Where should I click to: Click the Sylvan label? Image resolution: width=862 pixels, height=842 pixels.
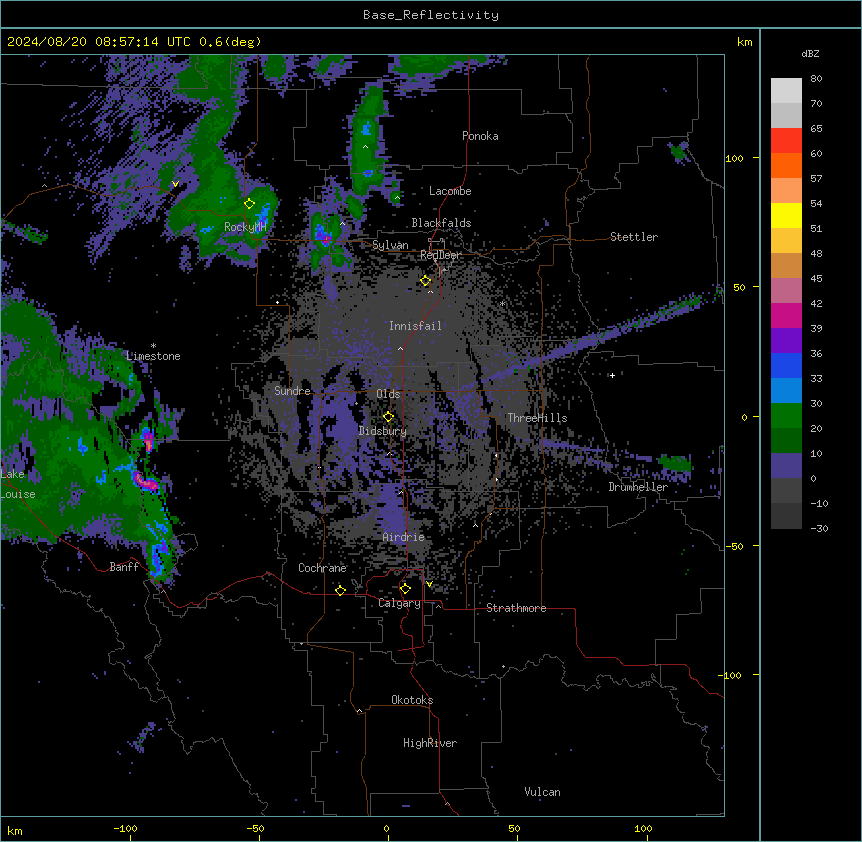click(x=390, y=245)
